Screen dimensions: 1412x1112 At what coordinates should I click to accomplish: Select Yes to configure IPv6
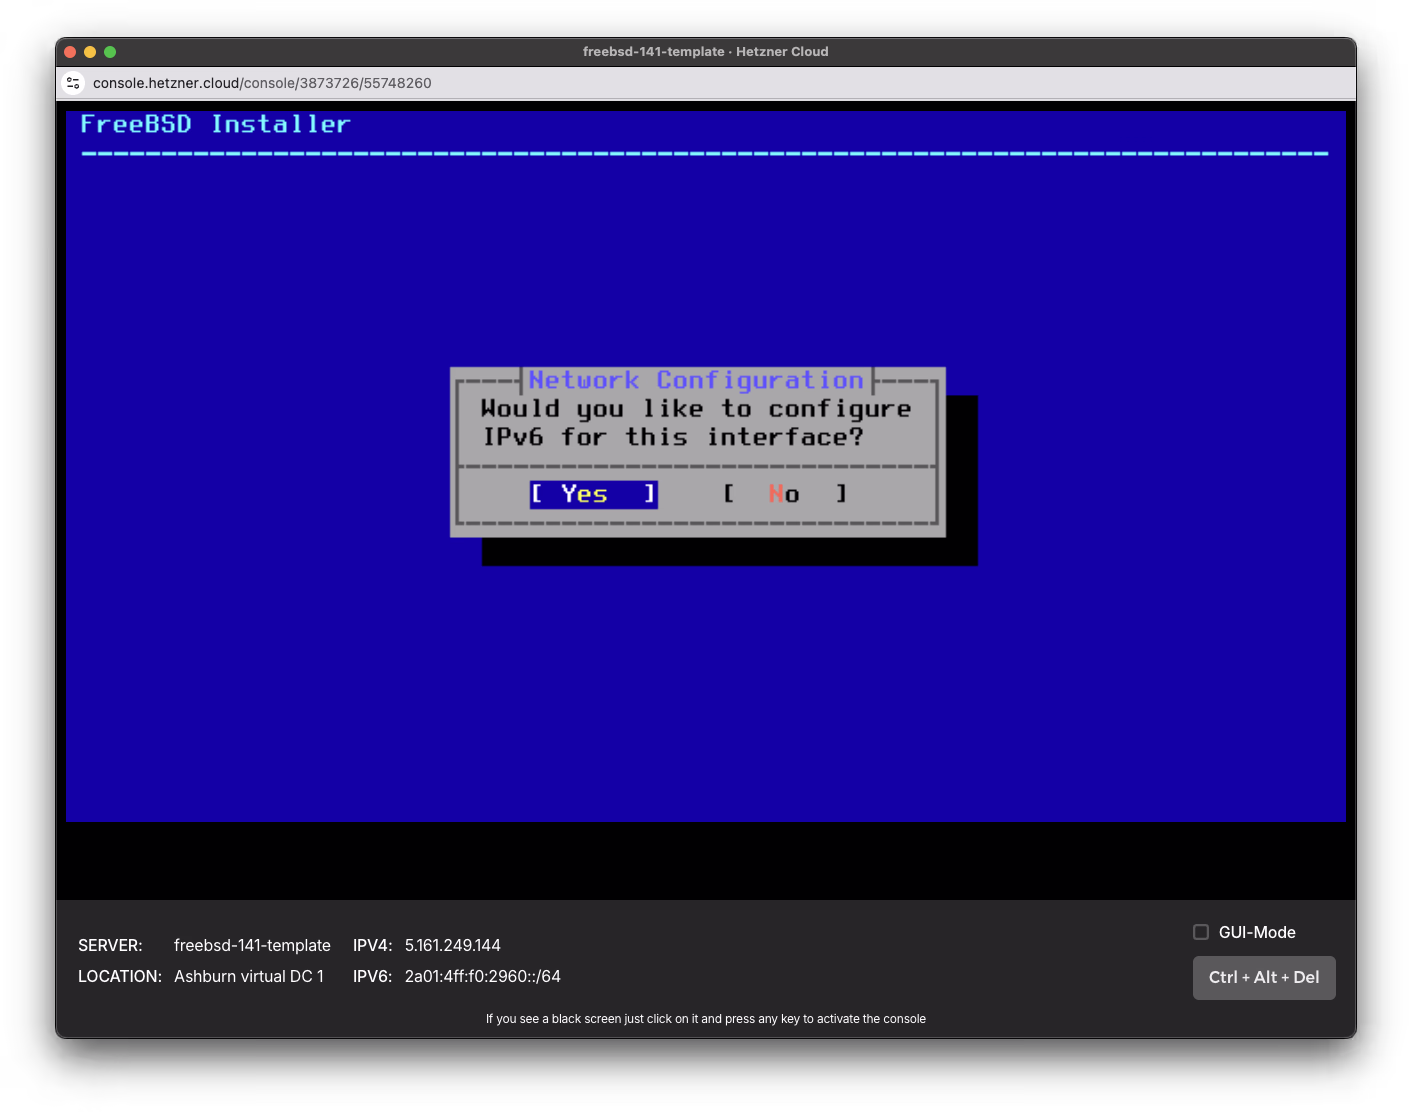pyautogui.click(x=592, y=494)
